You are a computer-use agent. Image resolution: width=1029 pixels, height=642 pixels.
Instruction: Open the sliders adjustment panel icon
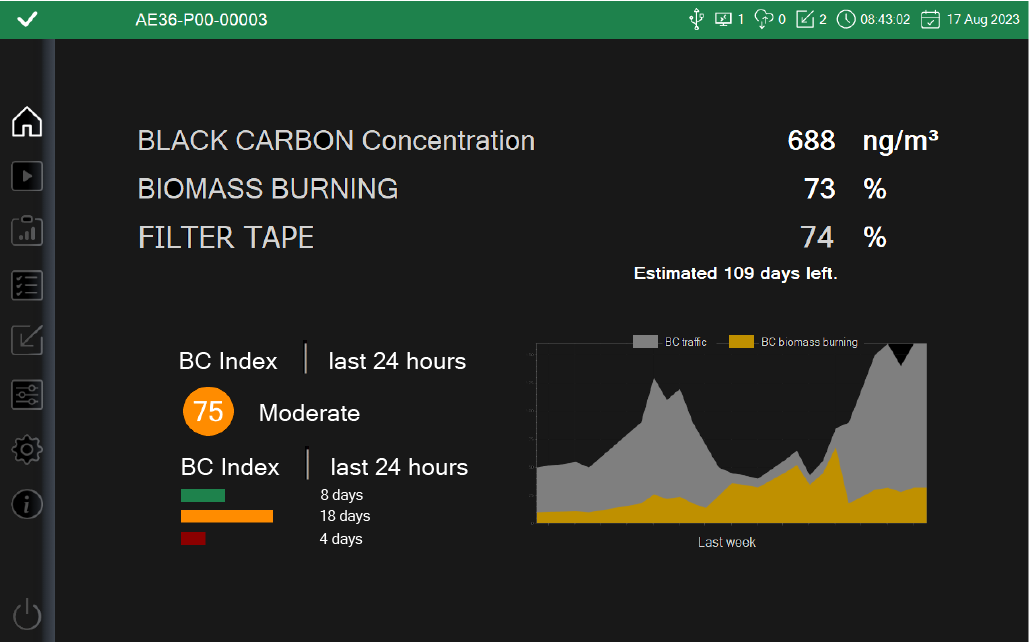click(x=27, y=395)
